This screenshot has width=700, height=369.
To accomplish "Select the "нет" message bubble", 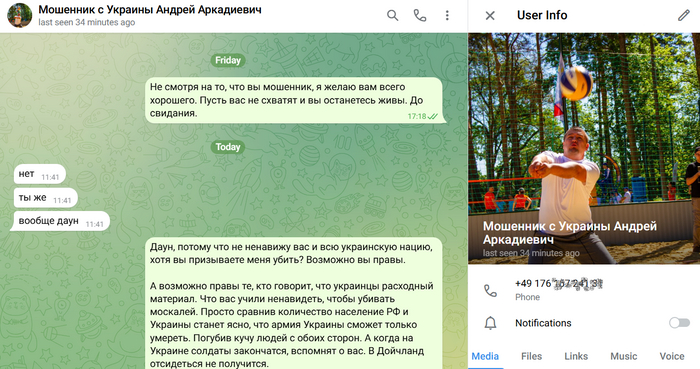I will [x=40, y=174].
